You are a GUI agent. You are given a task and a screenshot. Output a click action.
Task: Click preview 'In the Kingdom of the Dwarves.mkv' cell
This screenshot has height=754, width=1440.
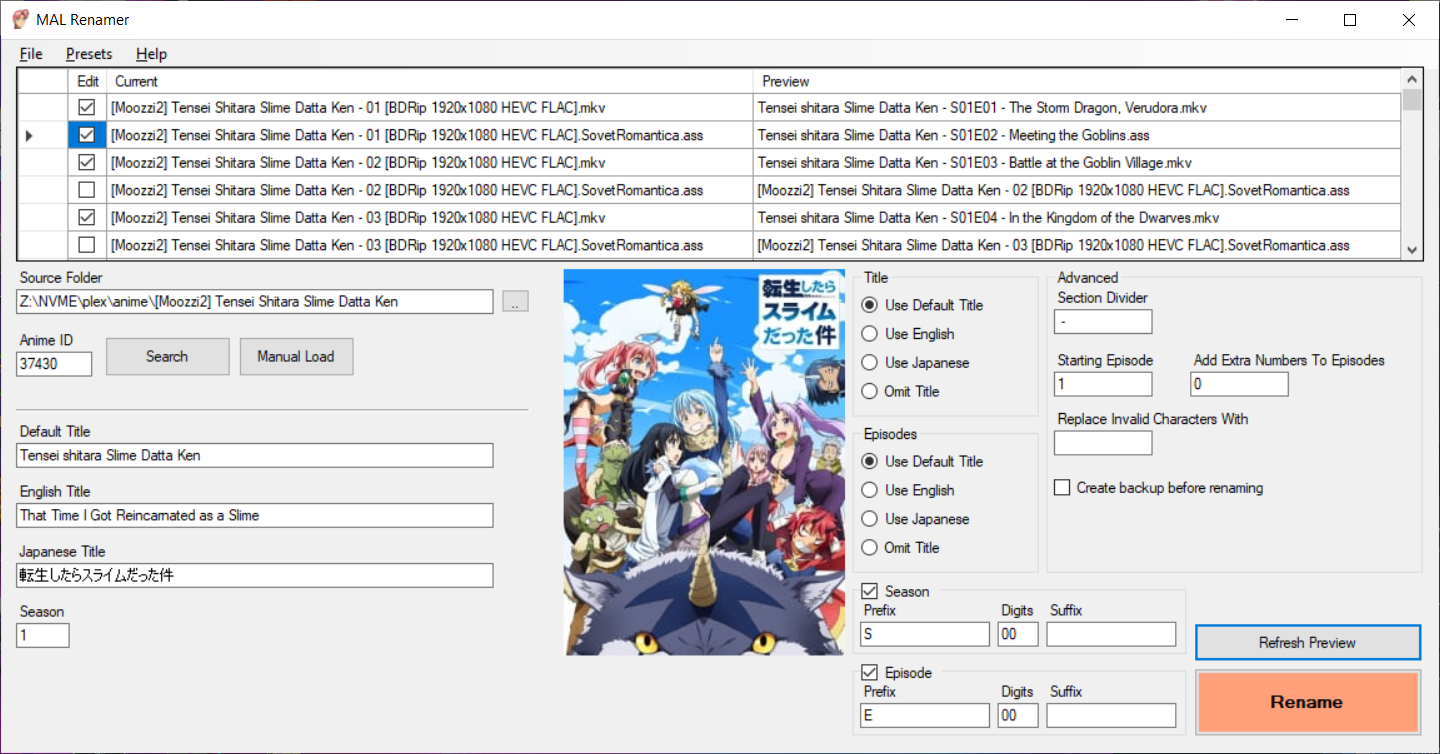coord(1077,217)
